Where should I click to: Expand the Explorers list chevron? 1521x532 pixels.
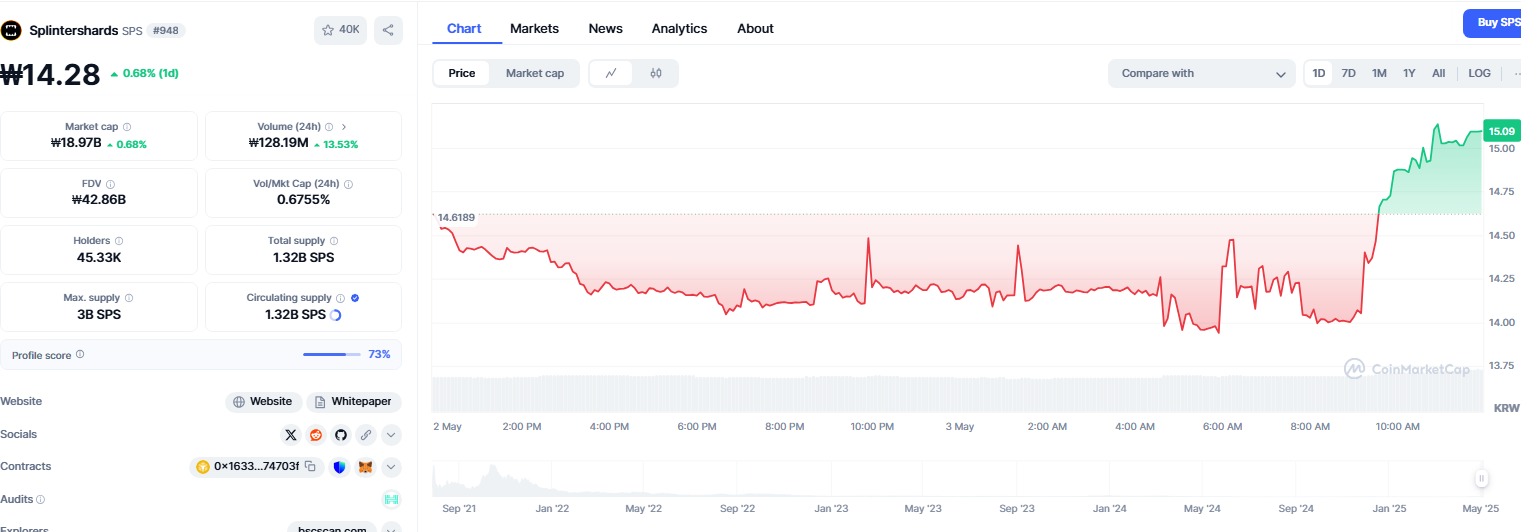(392, 527)
